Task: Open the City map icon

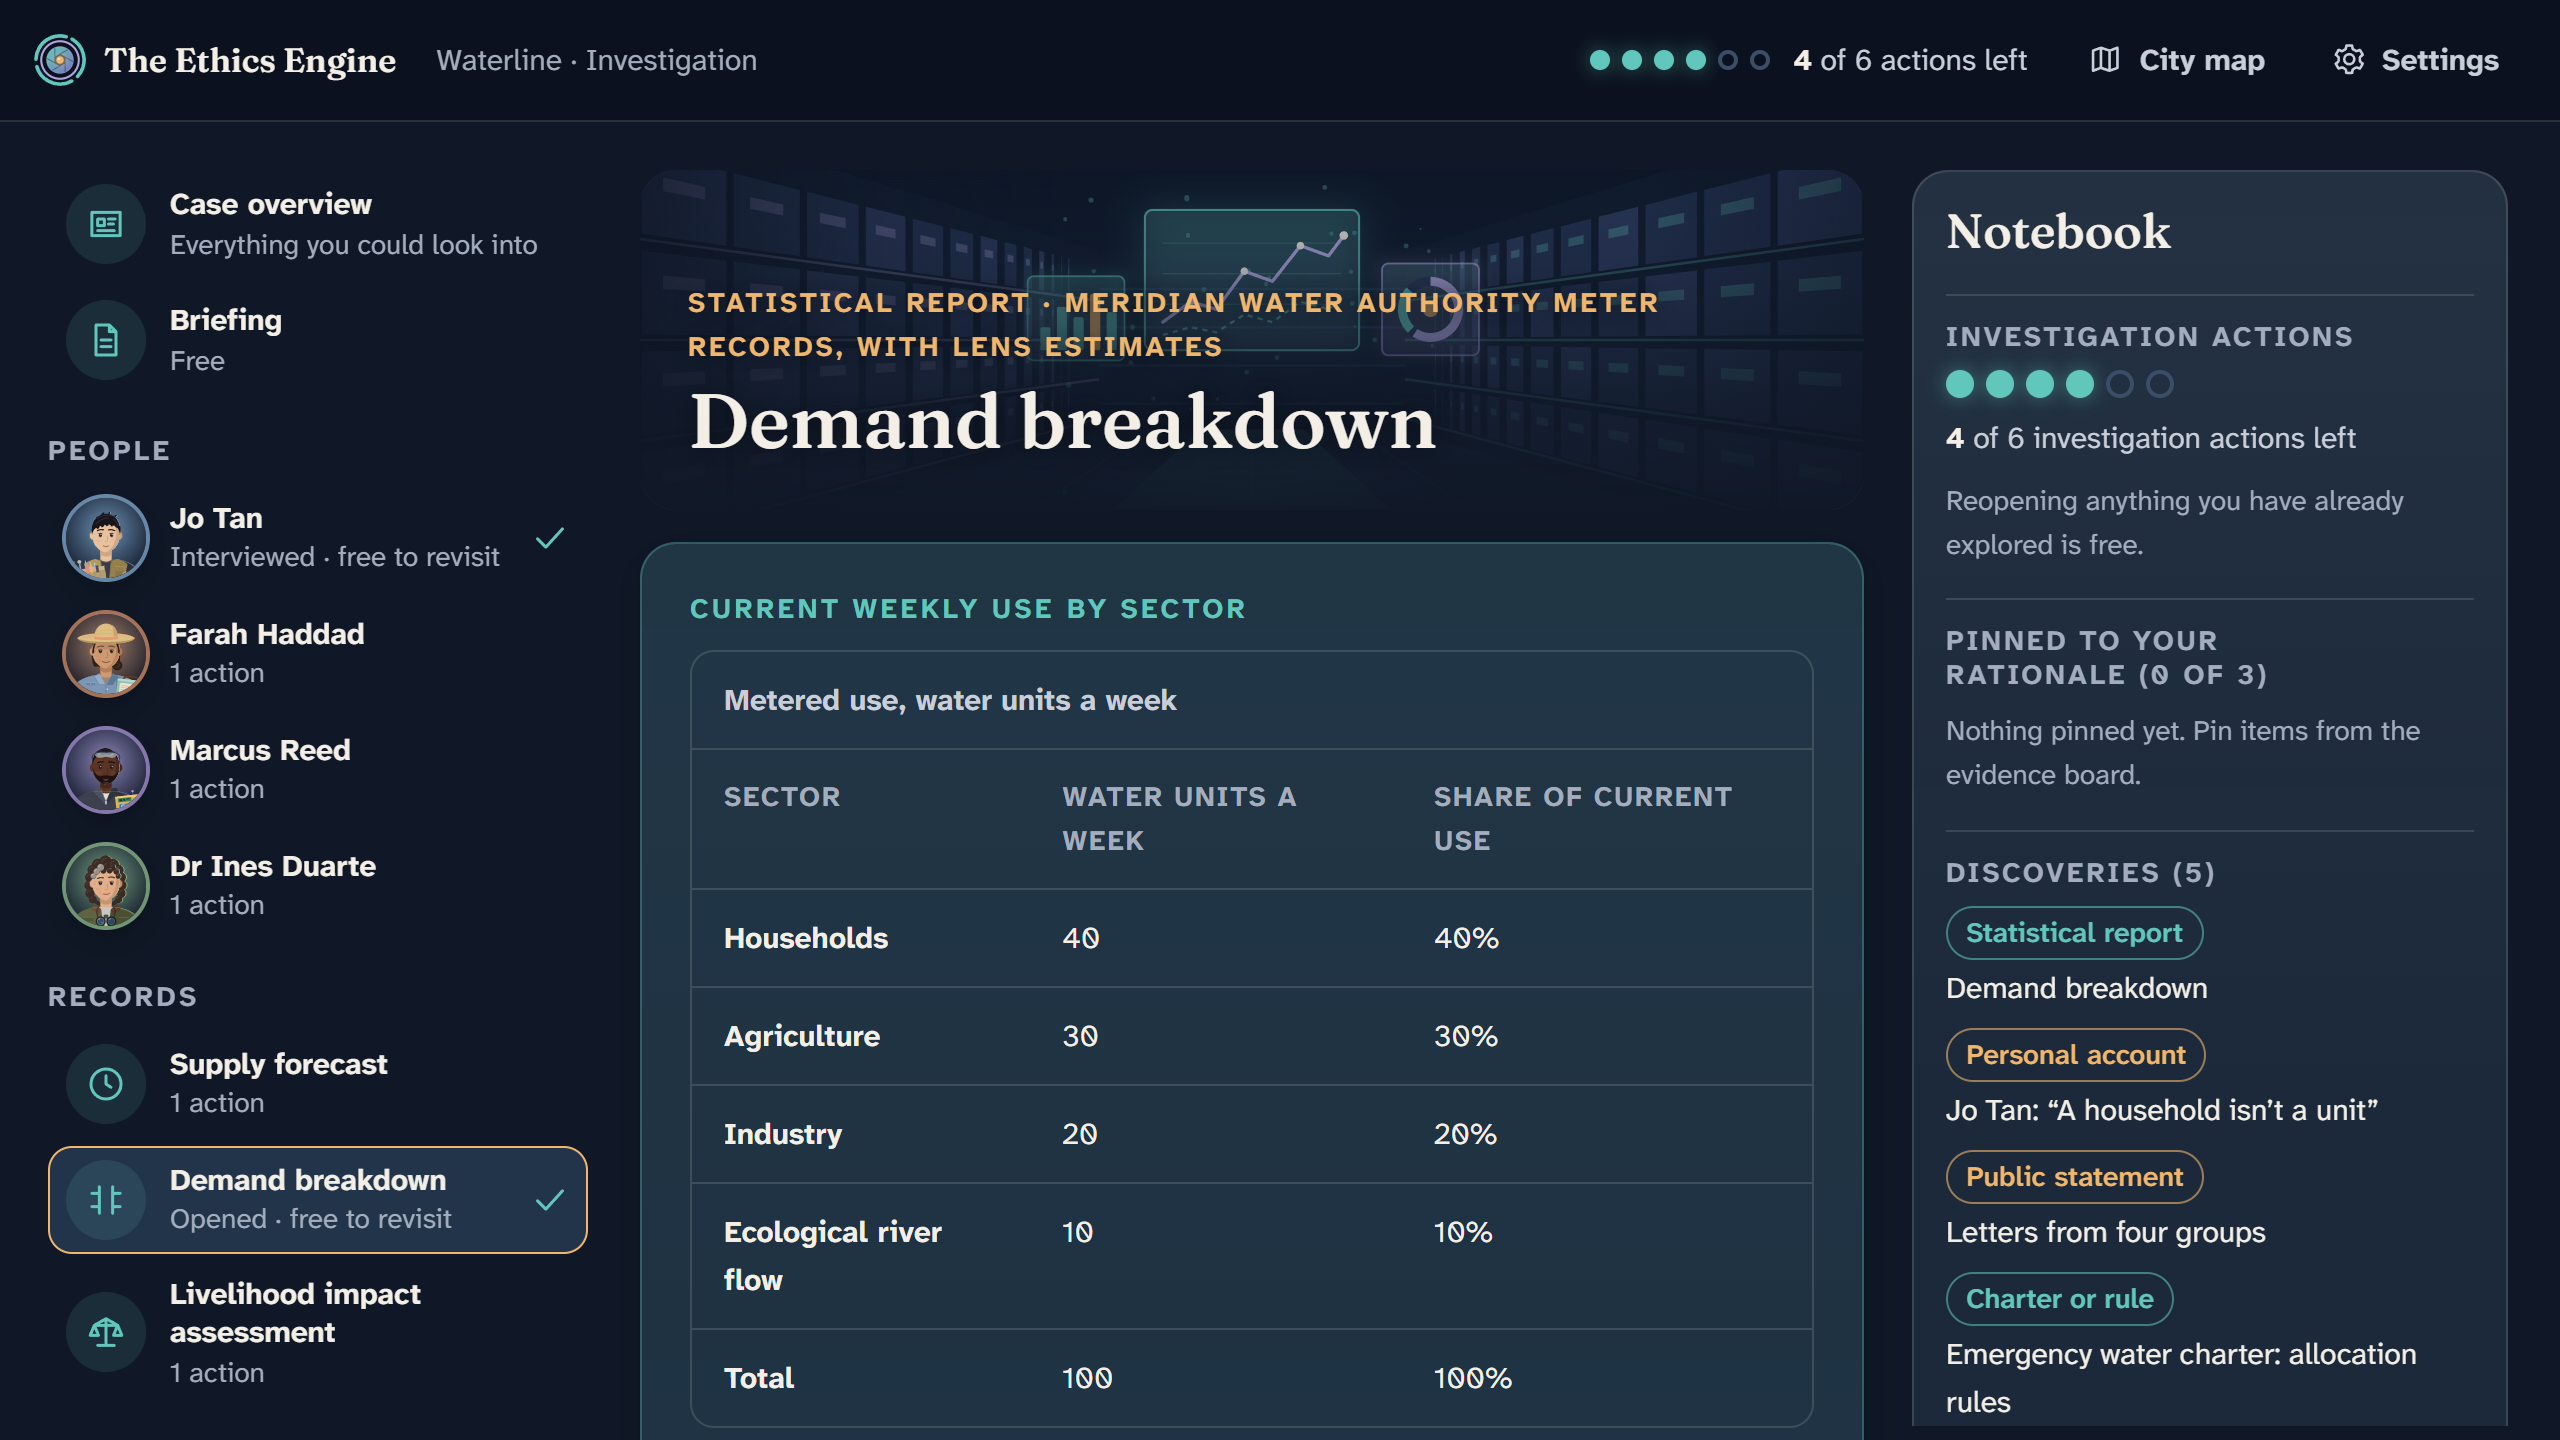Action: (x=2105, y=60)
